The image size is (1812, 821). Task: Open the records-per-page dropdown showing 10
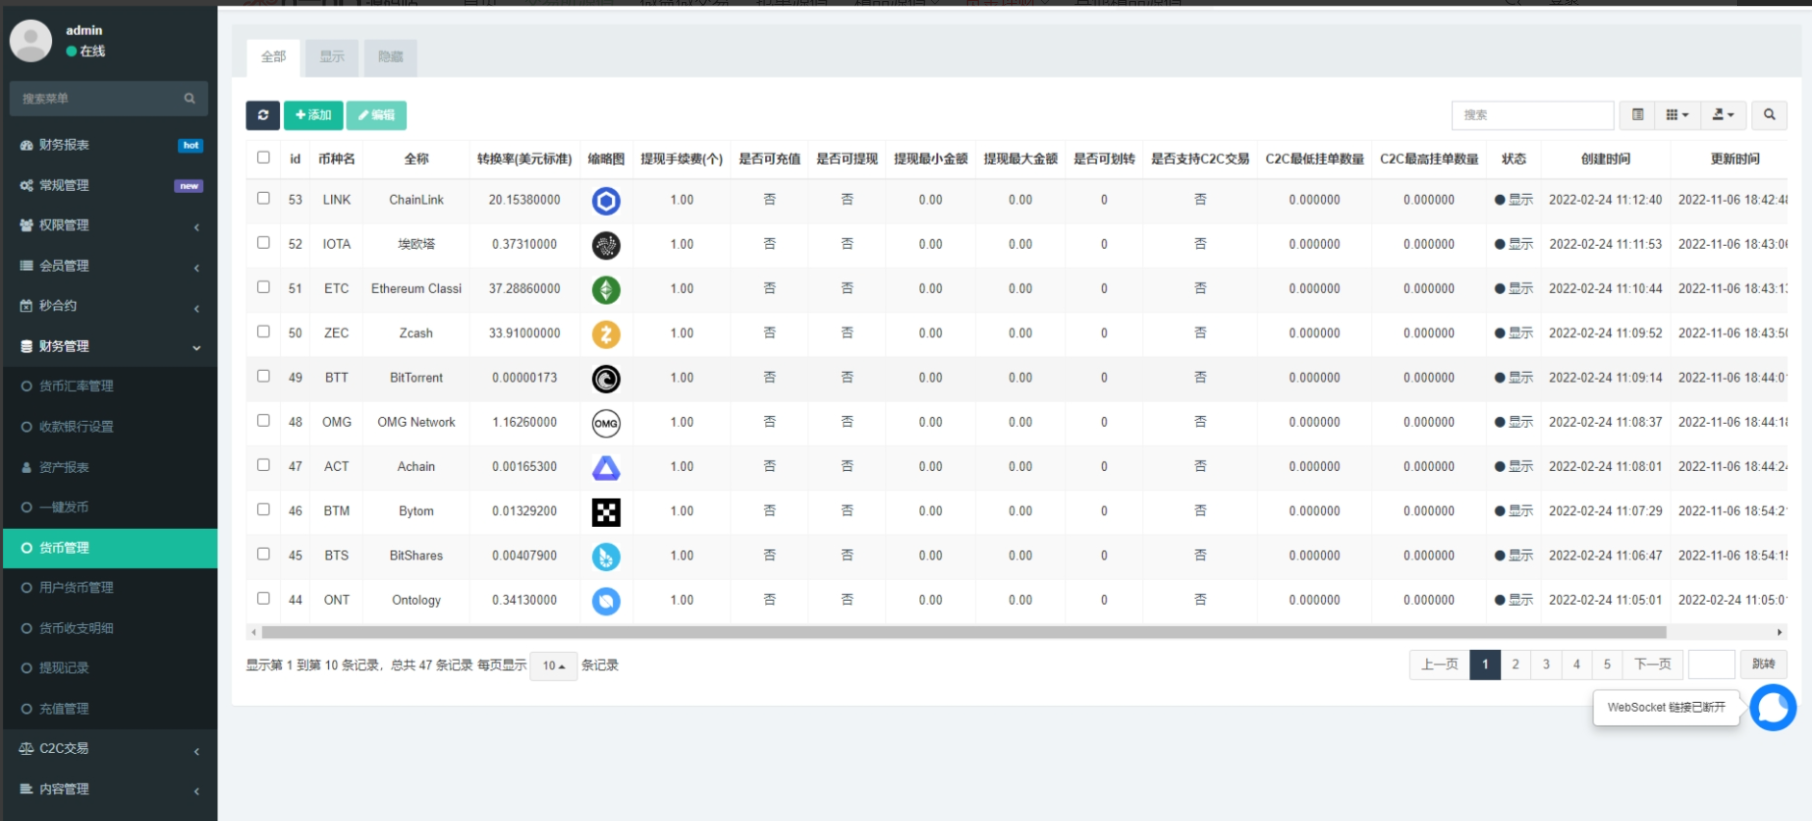point(553,666)
